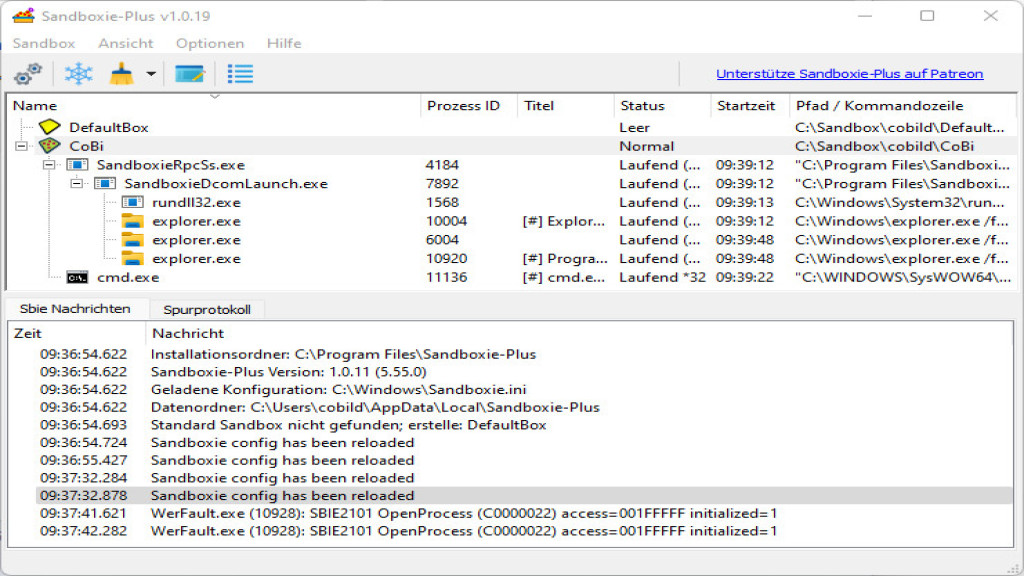The image size is (1024, 576).
Task: Open the Sandbox menu
Action: click(x=44, y=43)
